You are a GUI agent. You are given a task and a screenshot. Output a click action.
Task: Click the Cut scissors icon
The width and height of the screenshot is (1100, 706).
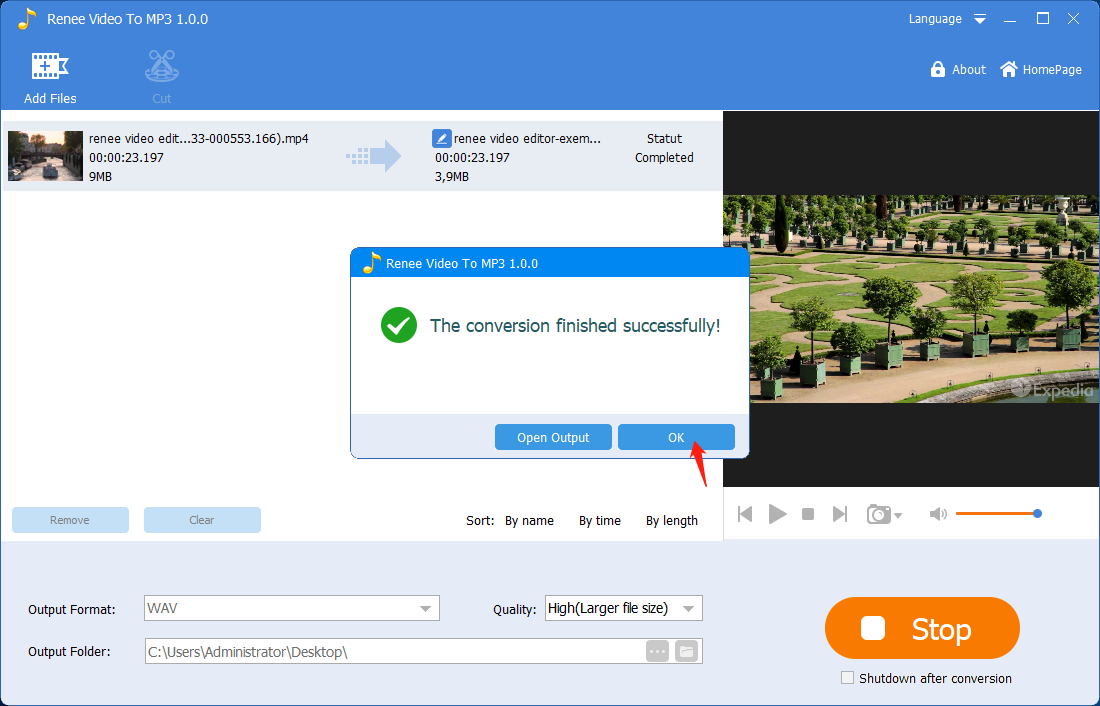[x=162, y=67]
